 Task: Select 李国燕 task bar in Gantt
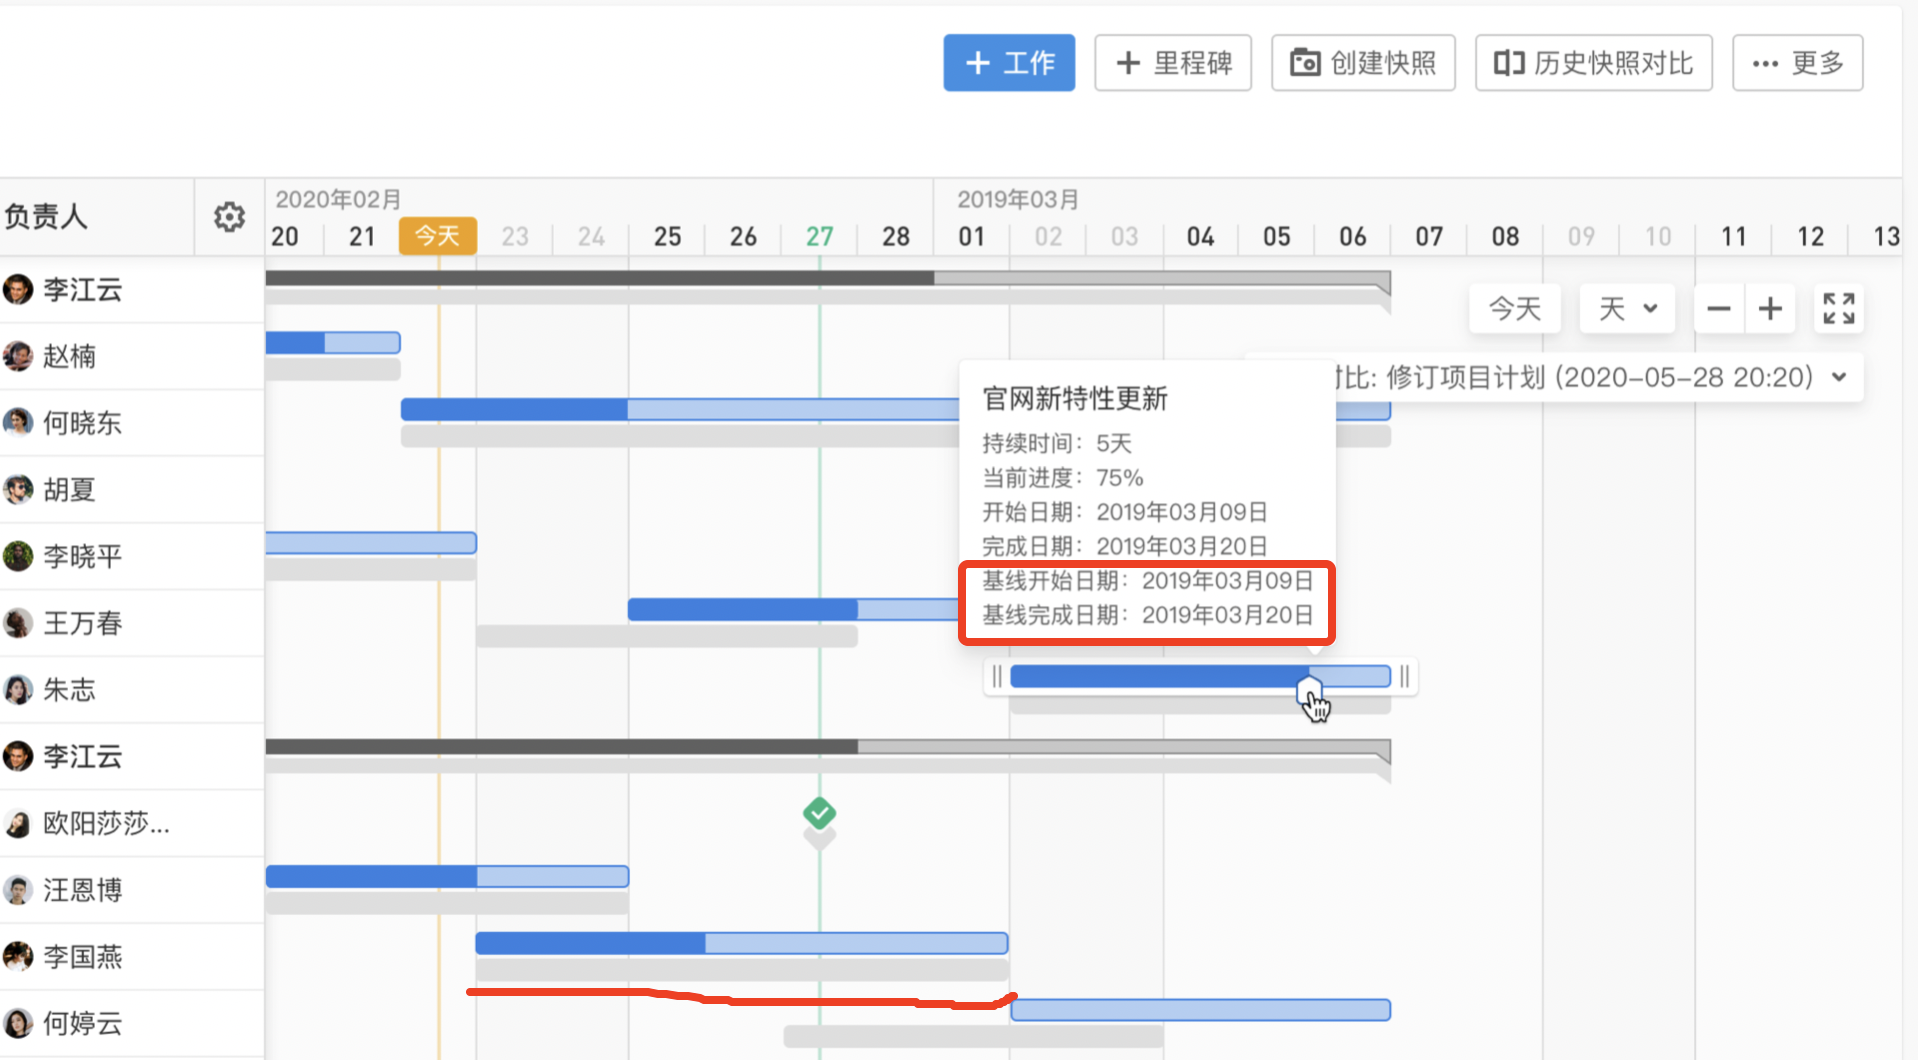[741, 943]
